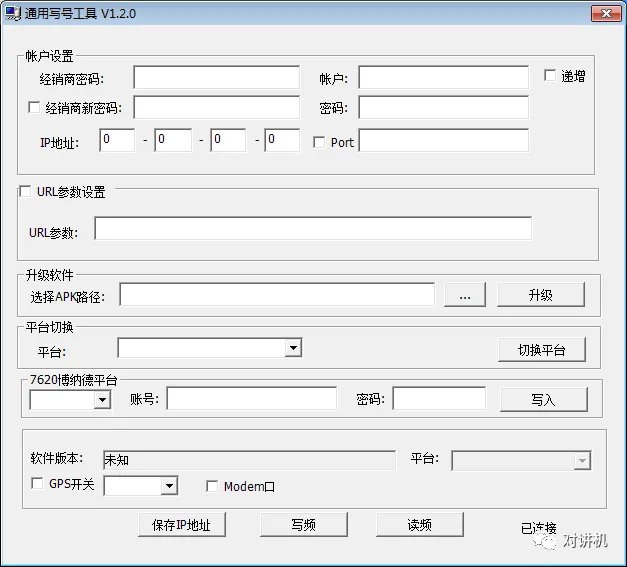The height and width of the screenshot is (567, 627).
Task: Click the 密码 field in 帐户设置
Action: pyautogui.click(x=443, y=107)
